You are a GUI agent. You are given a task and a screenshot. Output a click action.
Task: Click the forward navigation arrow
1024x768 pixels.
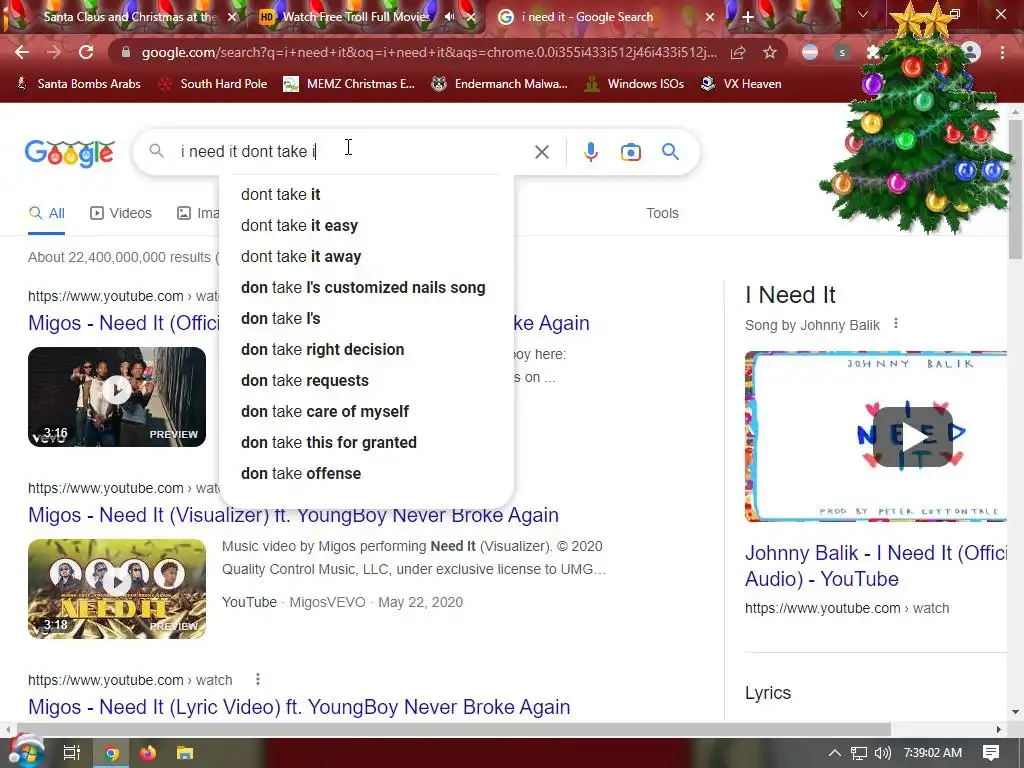pyautogui.click(x=54, y=52)
